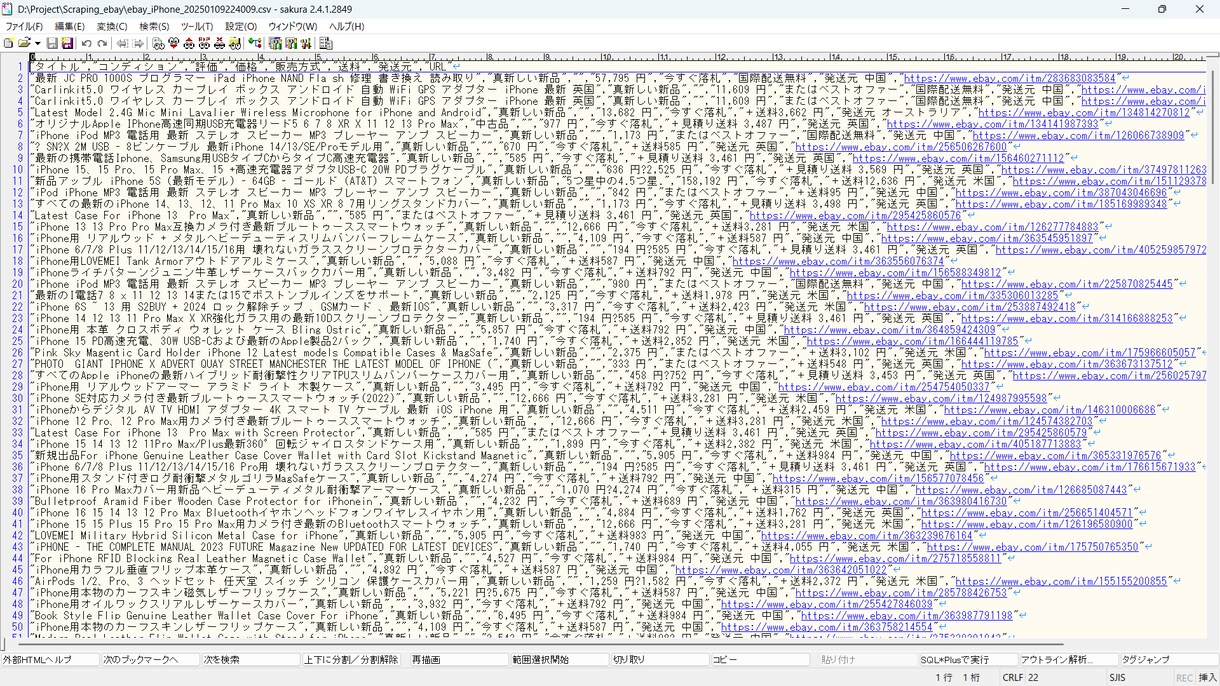Open the eBay URL on line 18
The width and height of the screenshot is (1220, 686).
[x=838, y=262]
